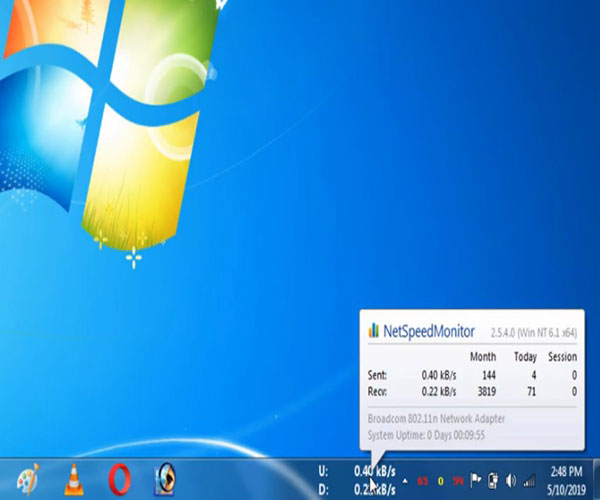Click the NetSpeedMonitor title in the popup
This screenshot has height=500, width=600.
click(x=429, y=331)
